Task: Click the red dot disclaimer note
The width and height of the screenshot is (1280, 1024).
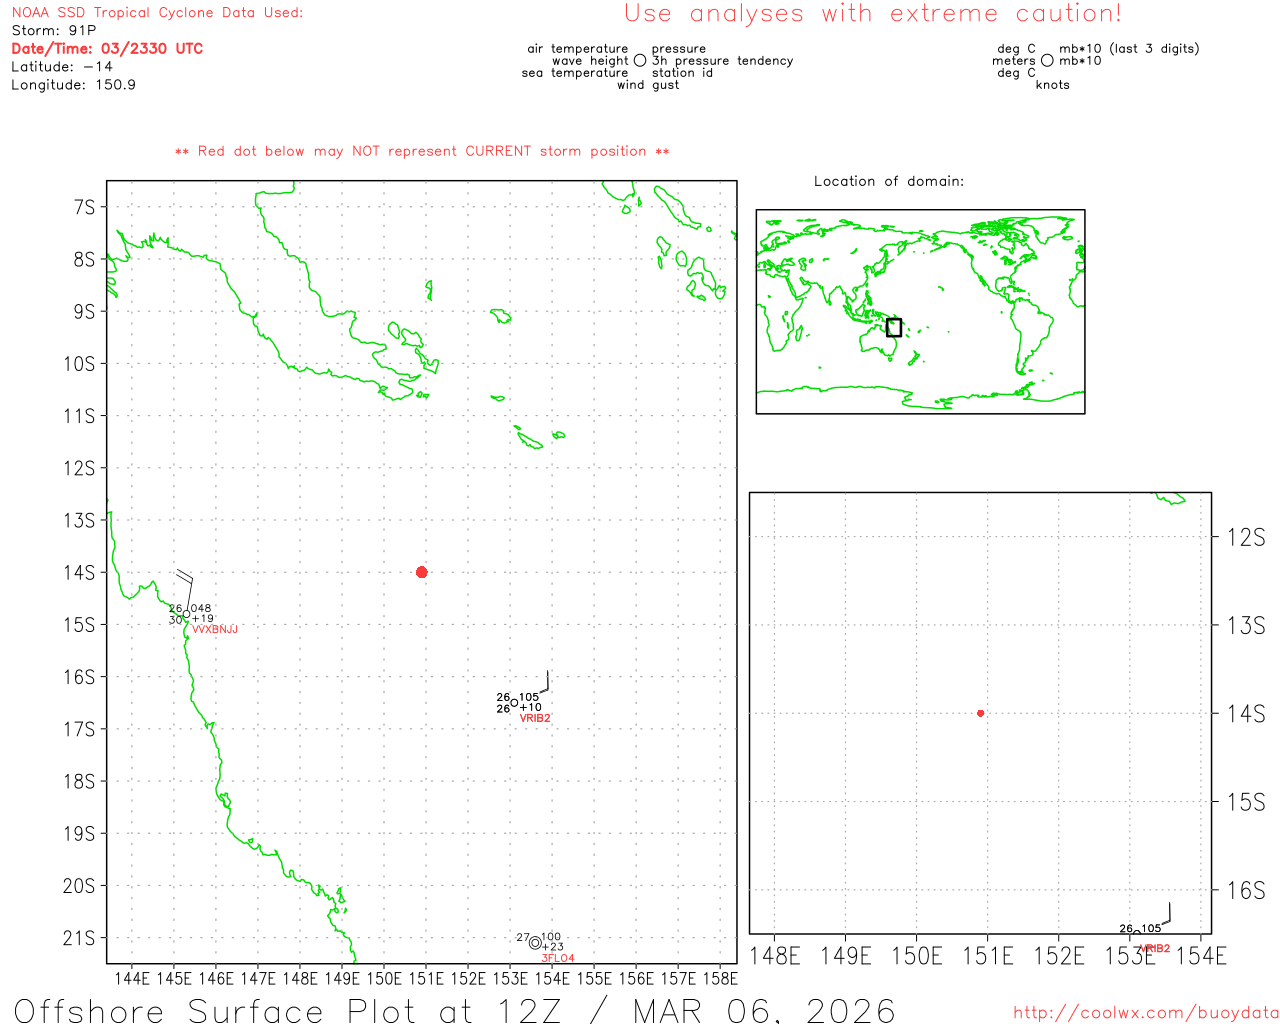Action: coord(422,151)
